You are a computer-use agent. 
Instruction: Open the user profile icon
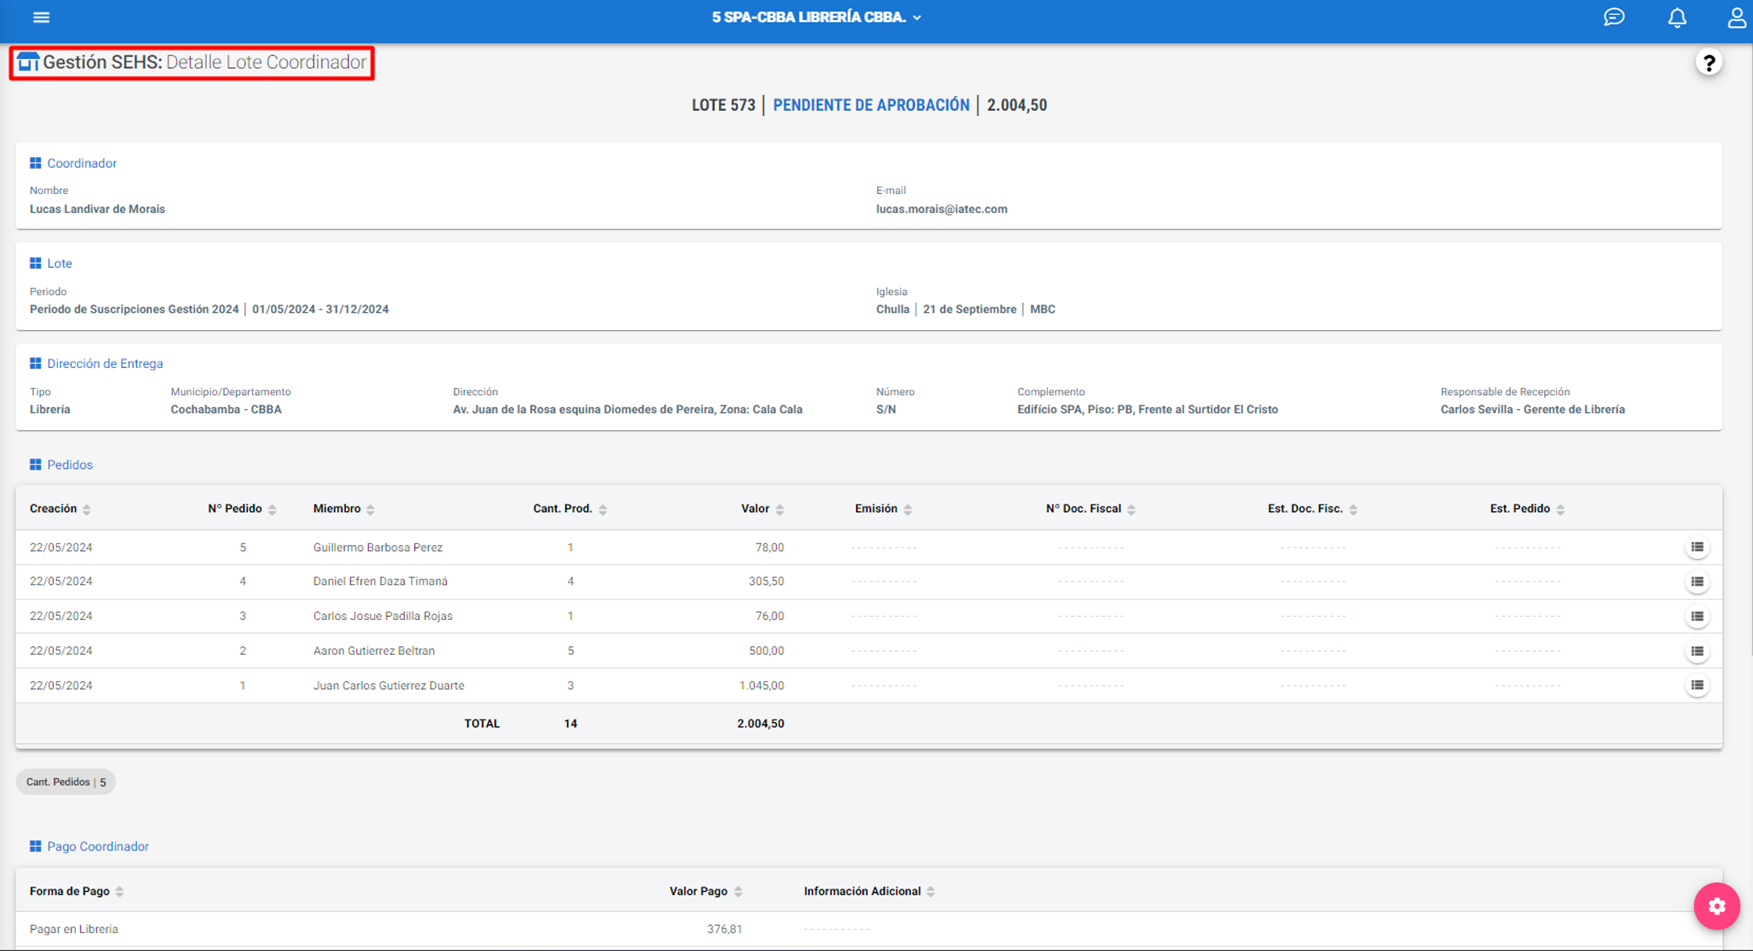1737,17
